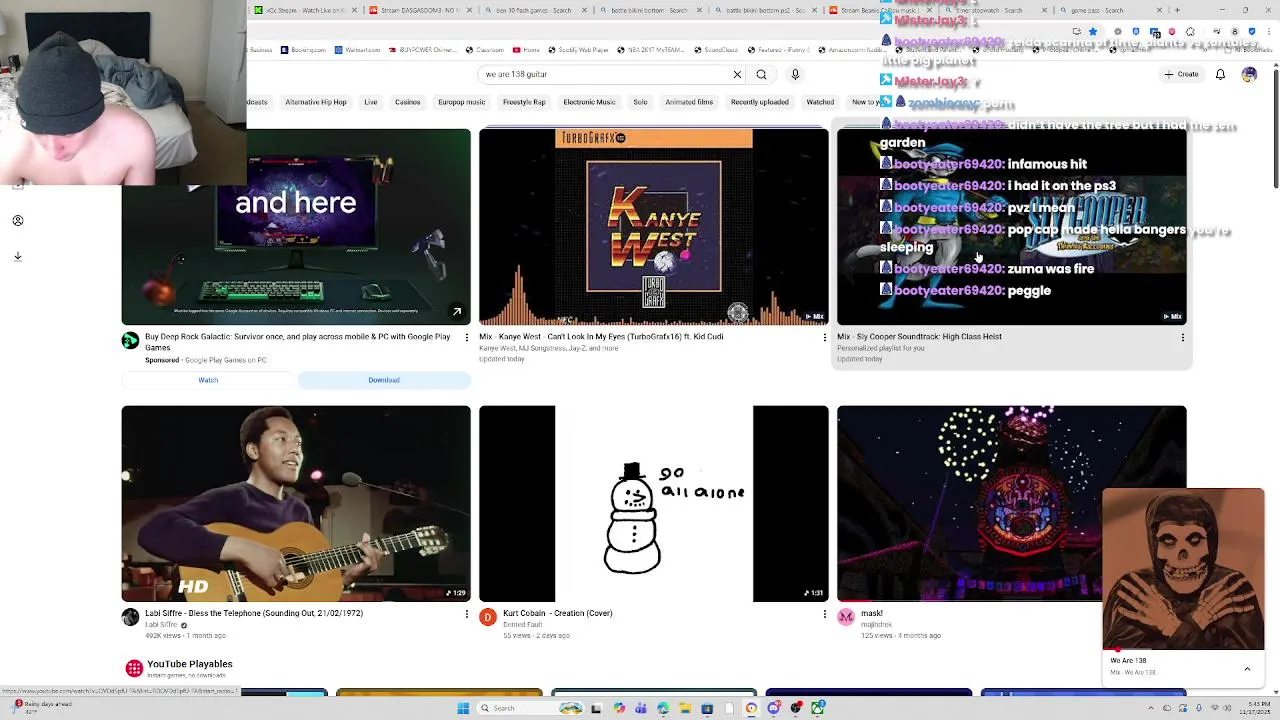Open Windows Start menu
Screen dimensions: 1280x720
(463, 708)
